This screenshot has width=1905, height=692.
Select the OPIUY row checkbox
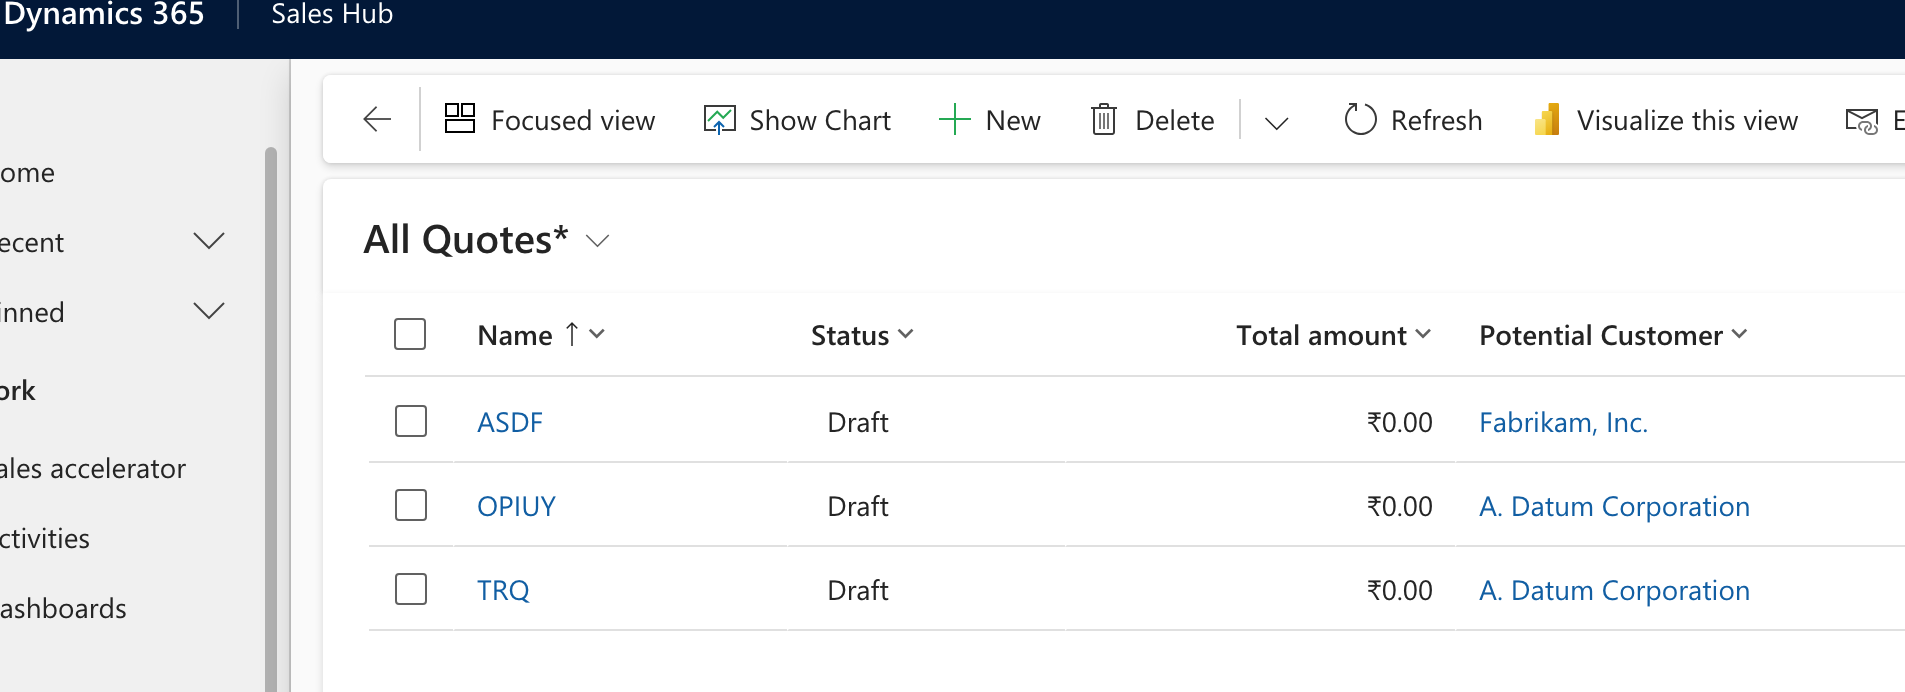tap(410, 505)
